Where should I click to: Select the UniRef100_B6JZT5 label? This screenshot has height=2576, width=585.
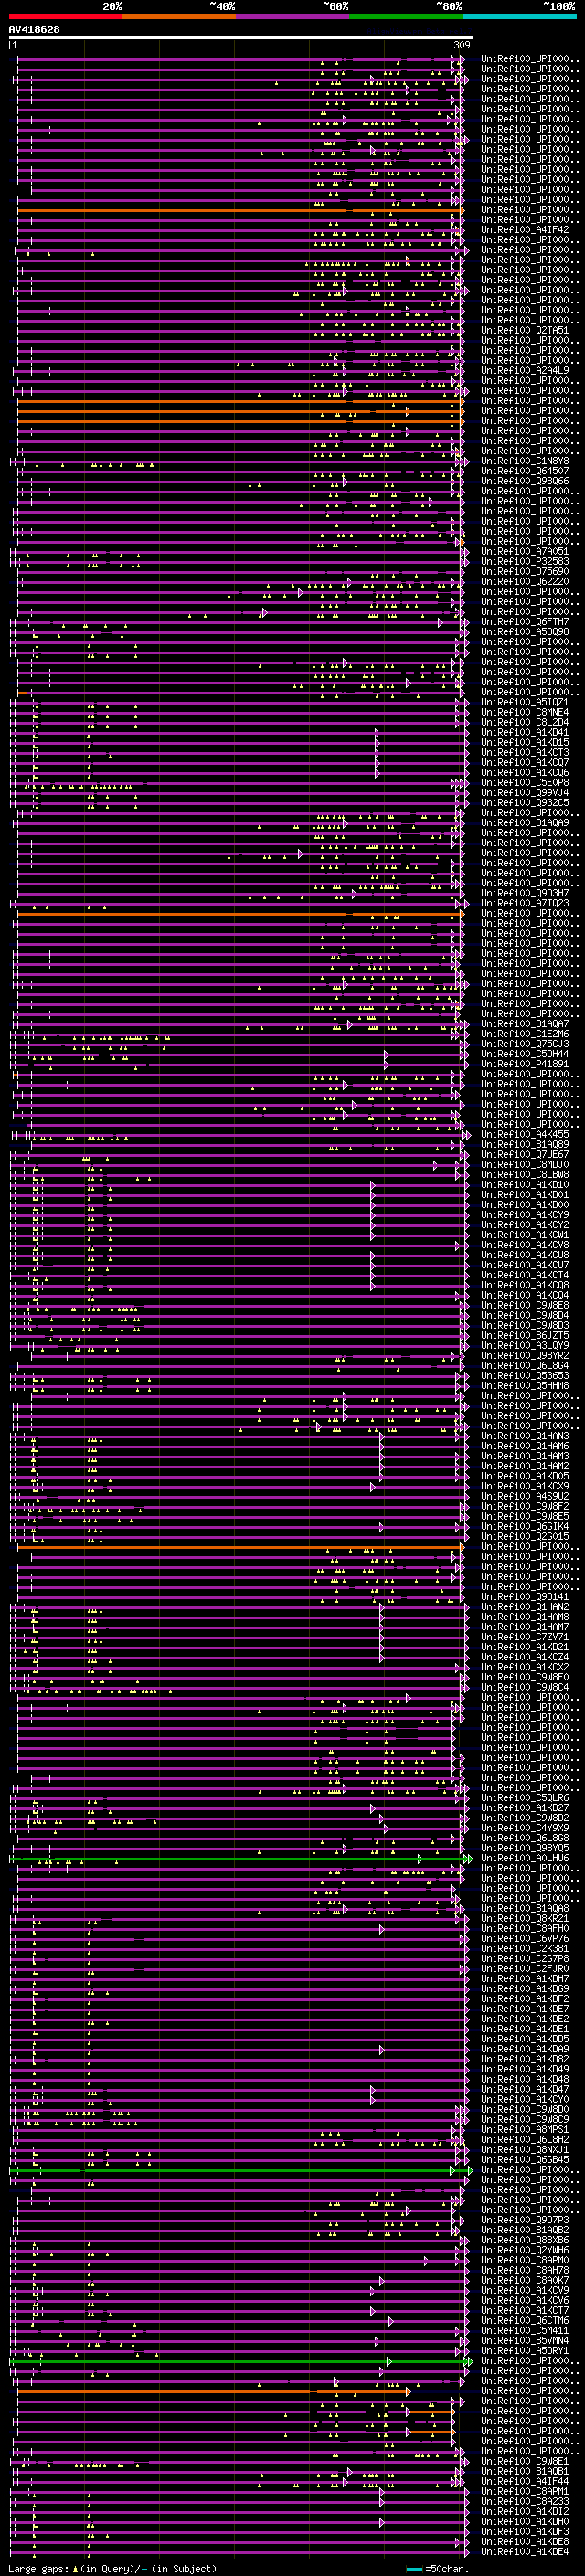[525, 1335]
